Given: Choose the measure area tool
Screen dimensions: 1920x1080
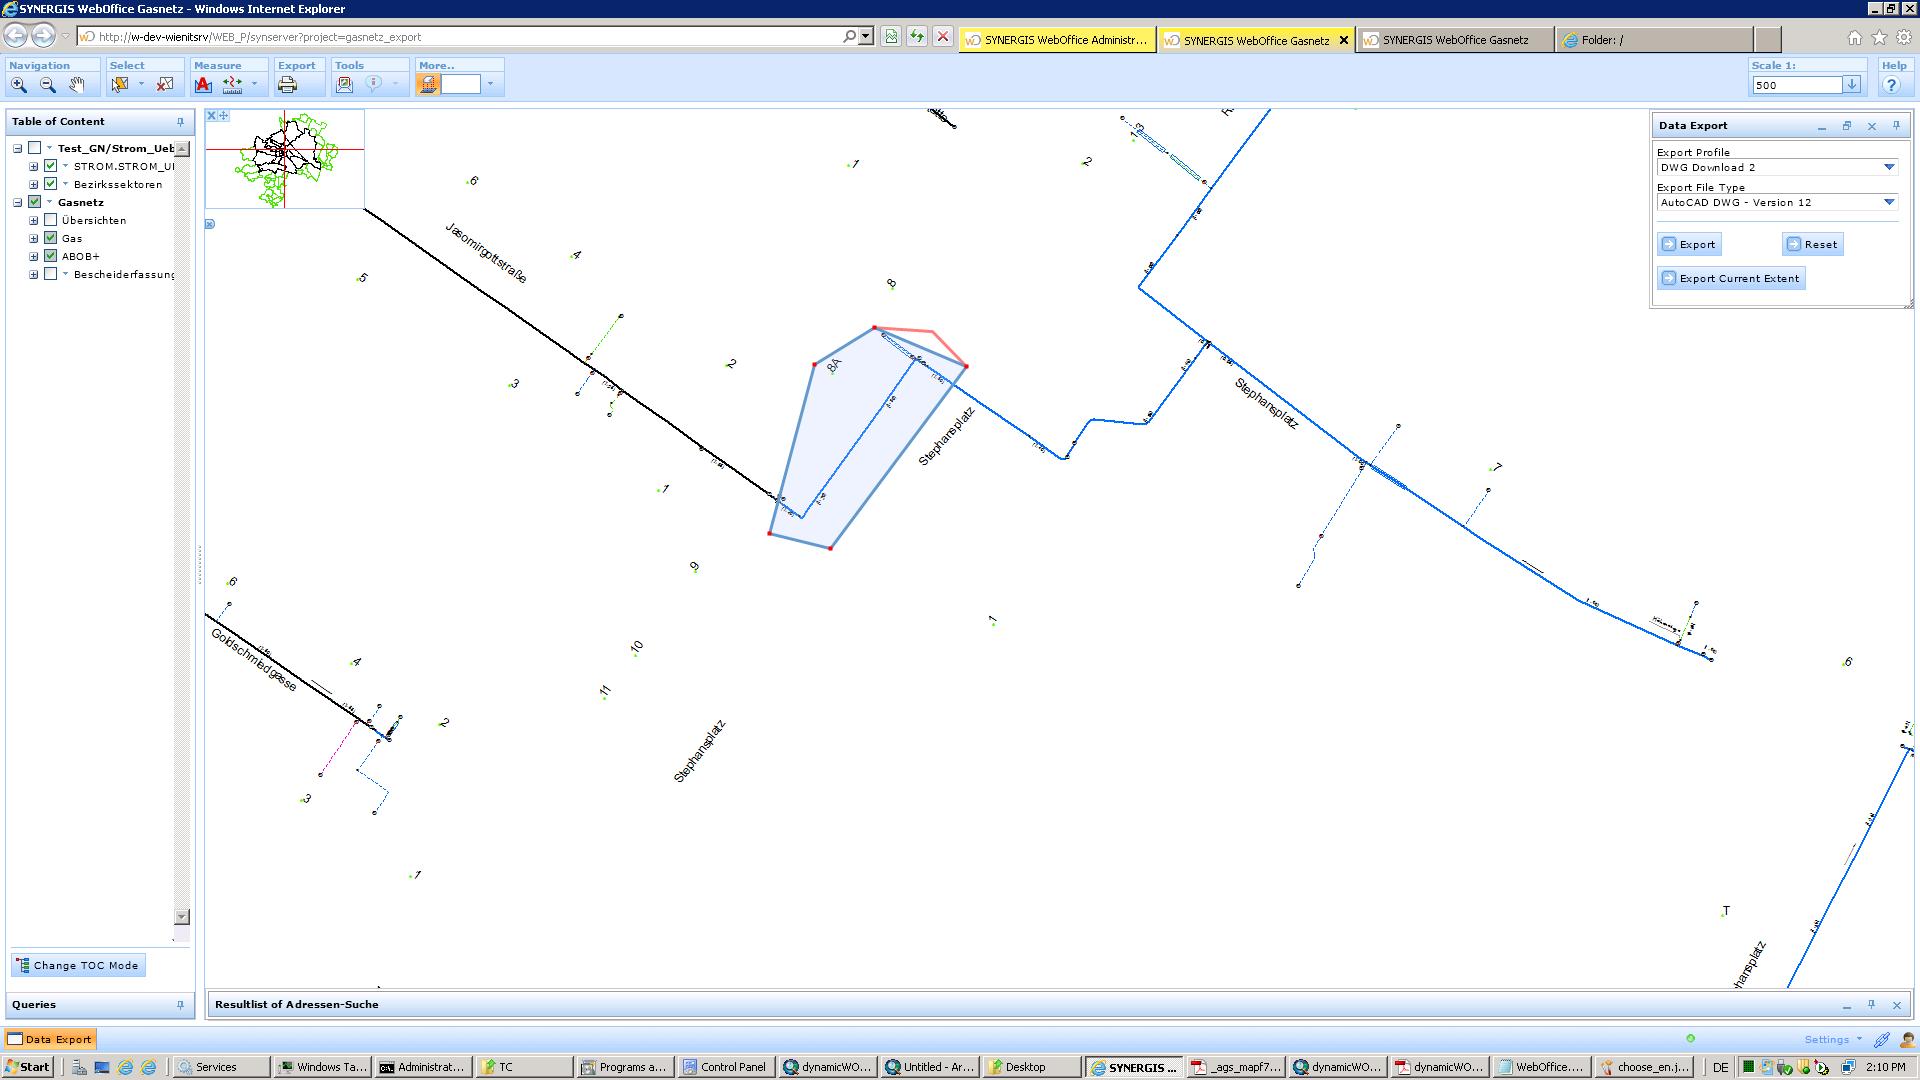Looking at the screenshot, I should point(203,85).
